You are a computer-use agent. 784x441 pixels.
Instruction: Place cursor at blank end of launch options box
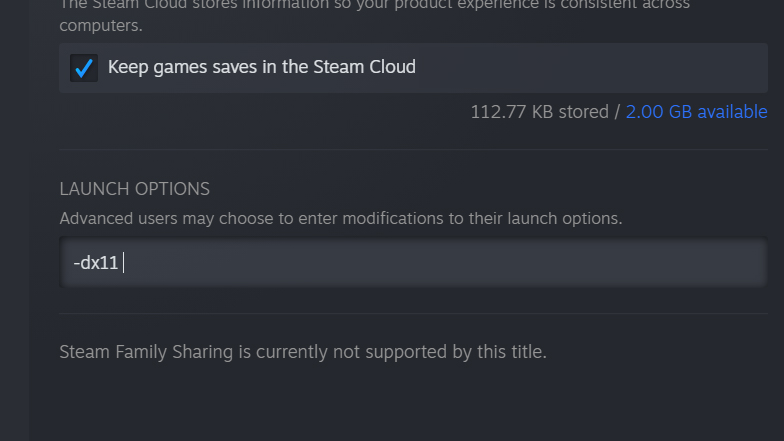(x=445, y=262)
